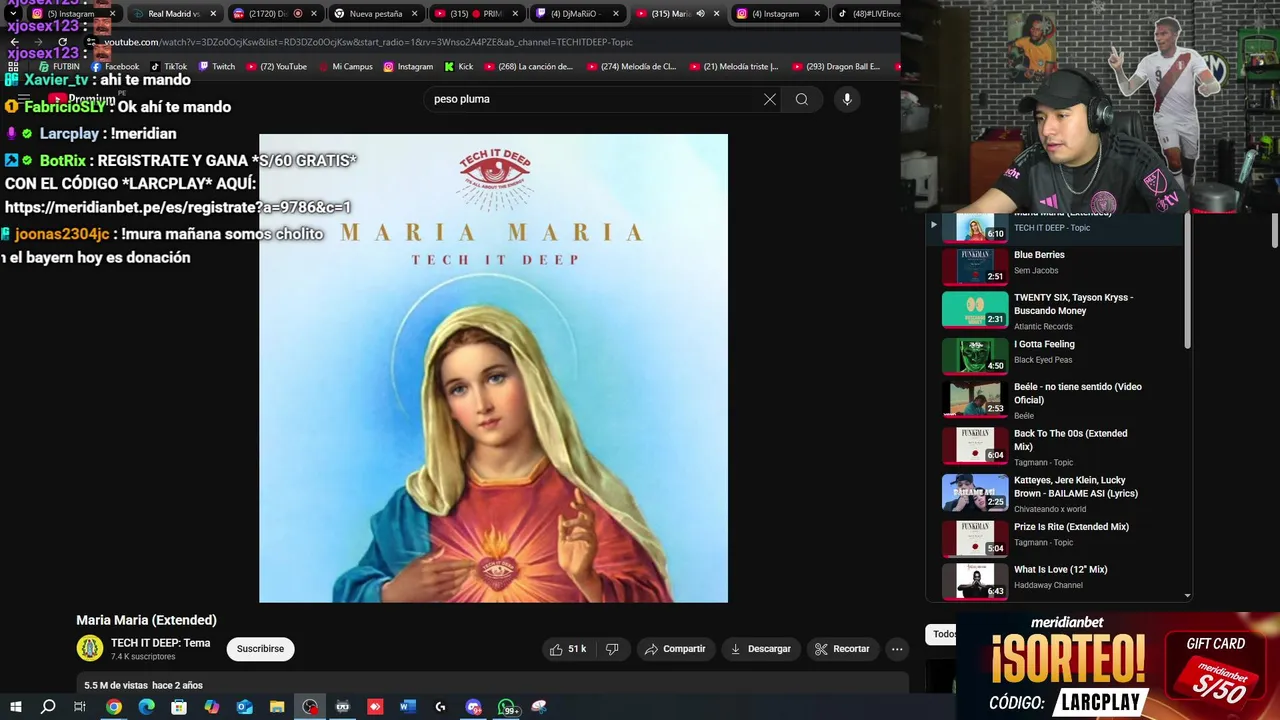The height and width of the screenshot is (720, 1280).
Task: Open TECH IT DEEP channel avatar
Action: point(89,649)
